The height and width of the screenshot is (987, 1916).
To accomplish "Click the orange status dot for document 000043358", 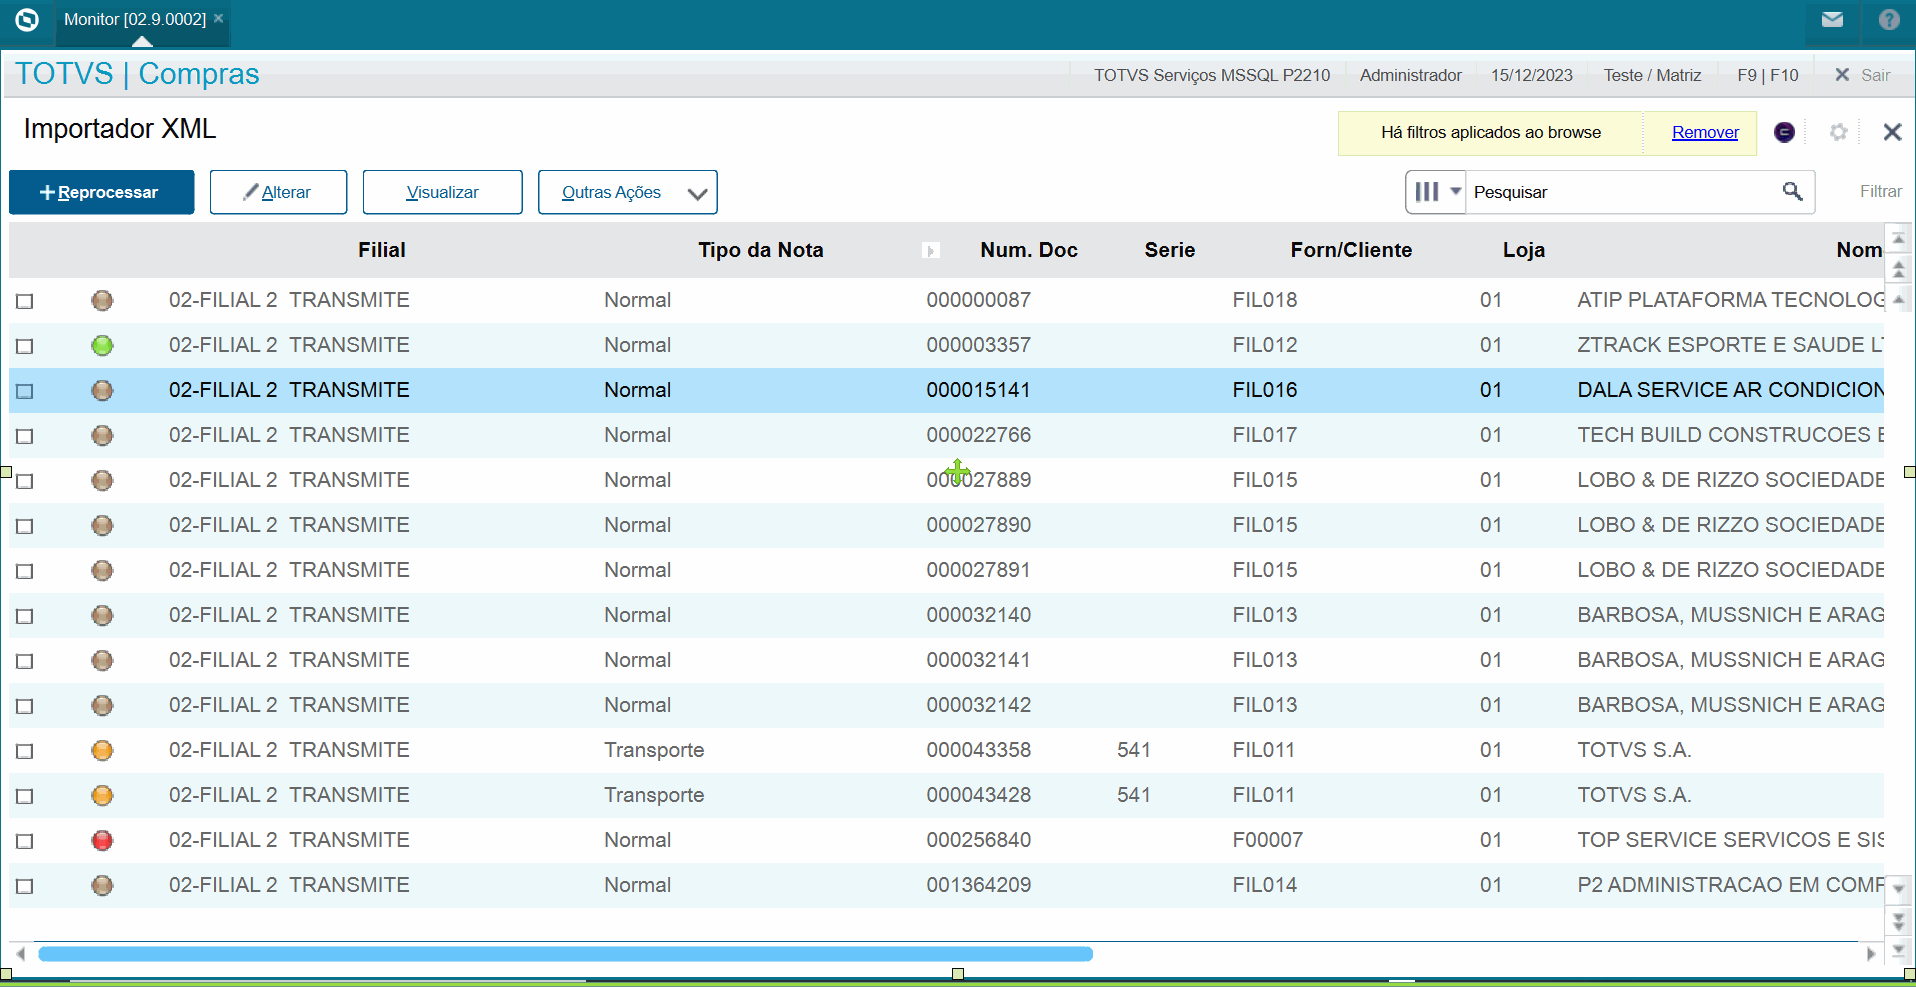I will tap(102, 750).
